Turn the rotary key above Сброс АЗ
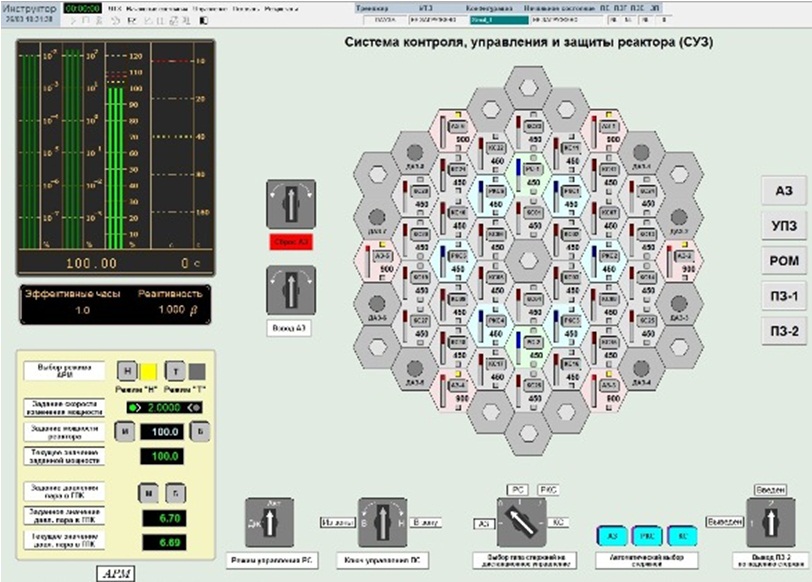 [291, 204]
